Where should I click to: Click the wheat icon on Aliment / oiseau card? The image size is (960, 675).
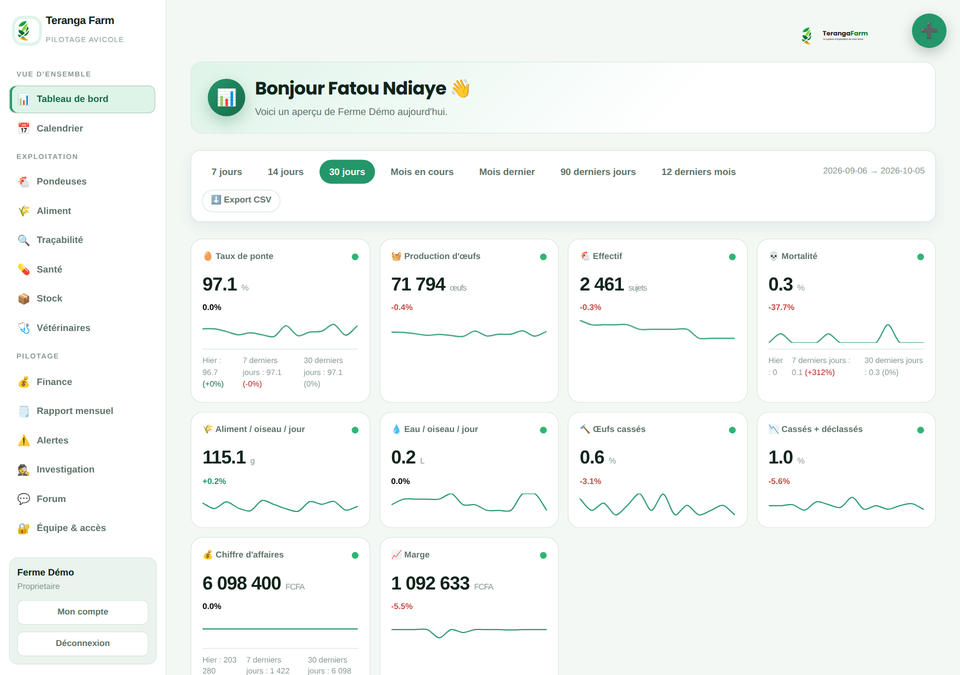pos(208,429)
